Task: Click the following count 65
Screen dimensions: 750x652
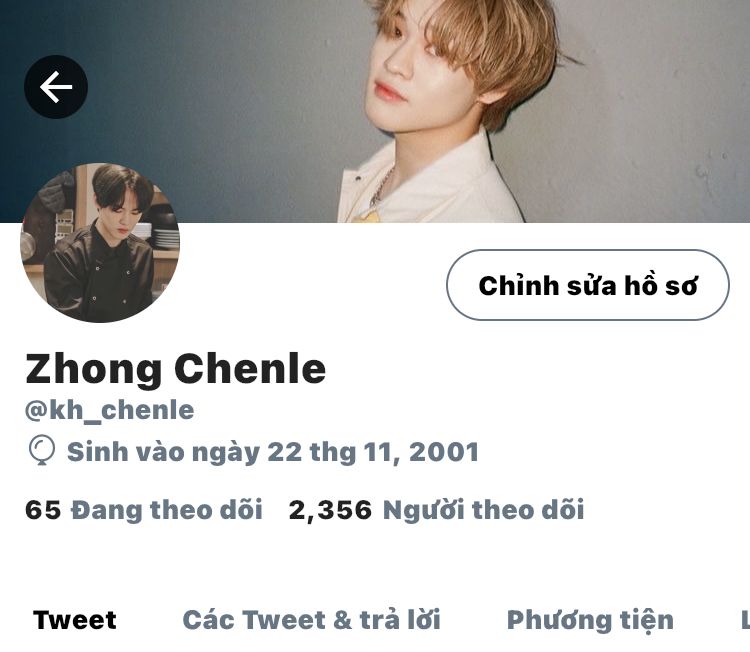Action: (x=43, y=510)
